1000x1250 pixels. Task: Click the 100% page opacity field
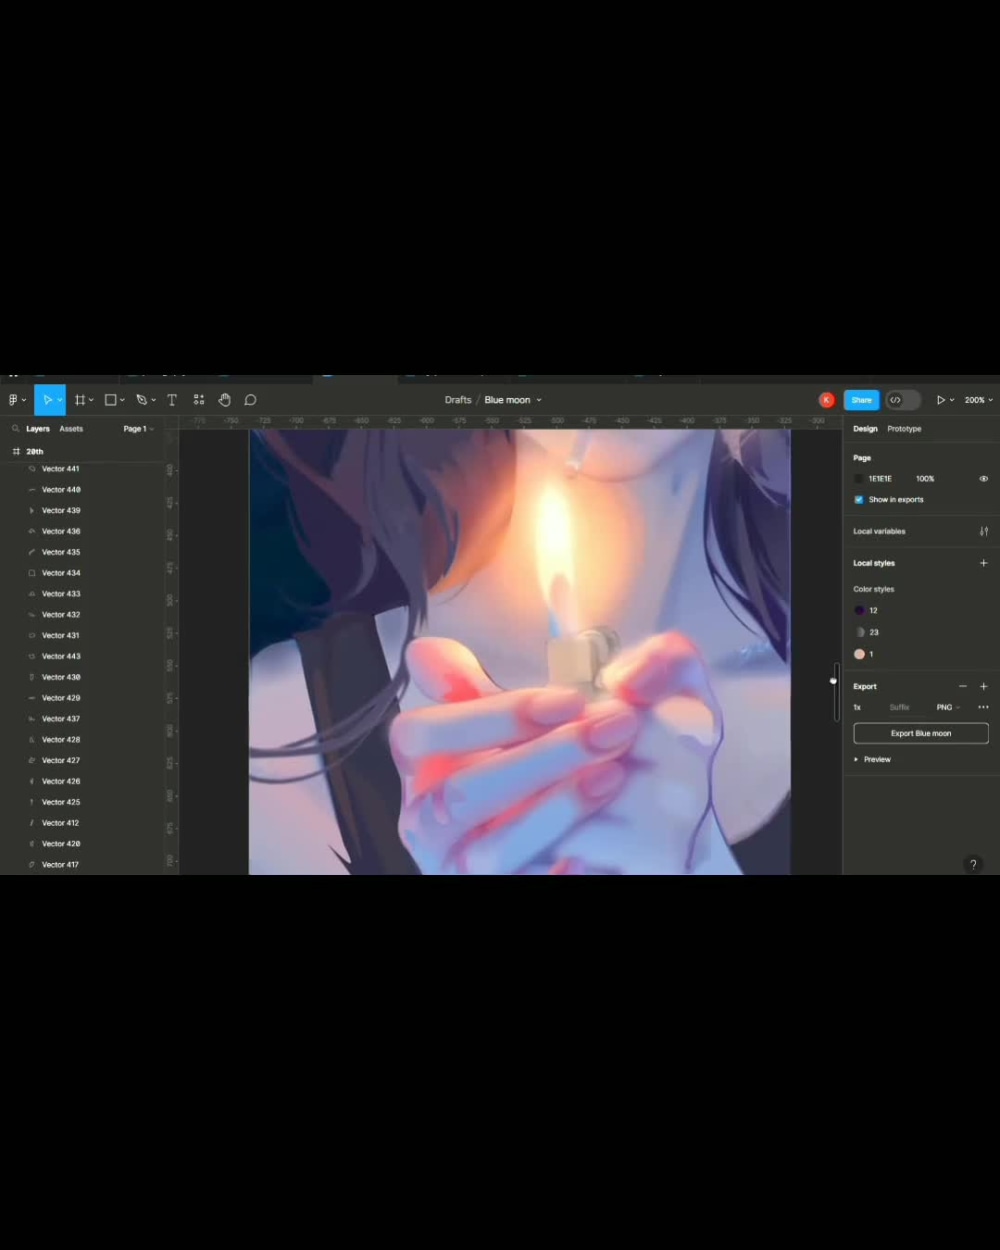[x=925, y=479]
